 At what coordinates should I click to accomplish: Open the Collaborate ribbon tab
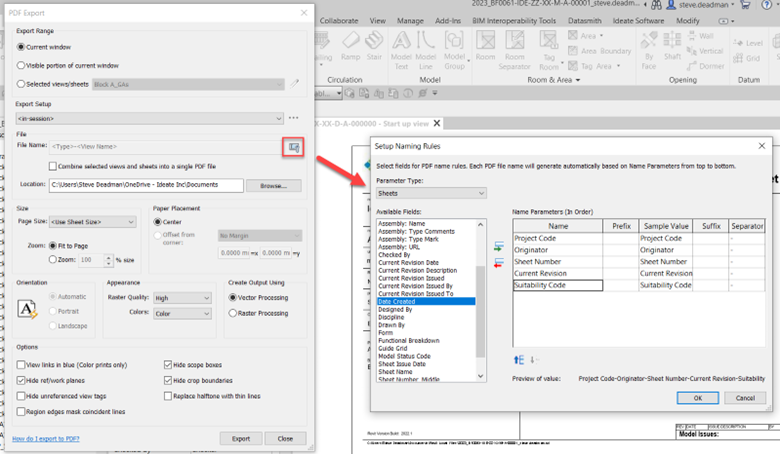pyautogui.click(x=339, y=20)
